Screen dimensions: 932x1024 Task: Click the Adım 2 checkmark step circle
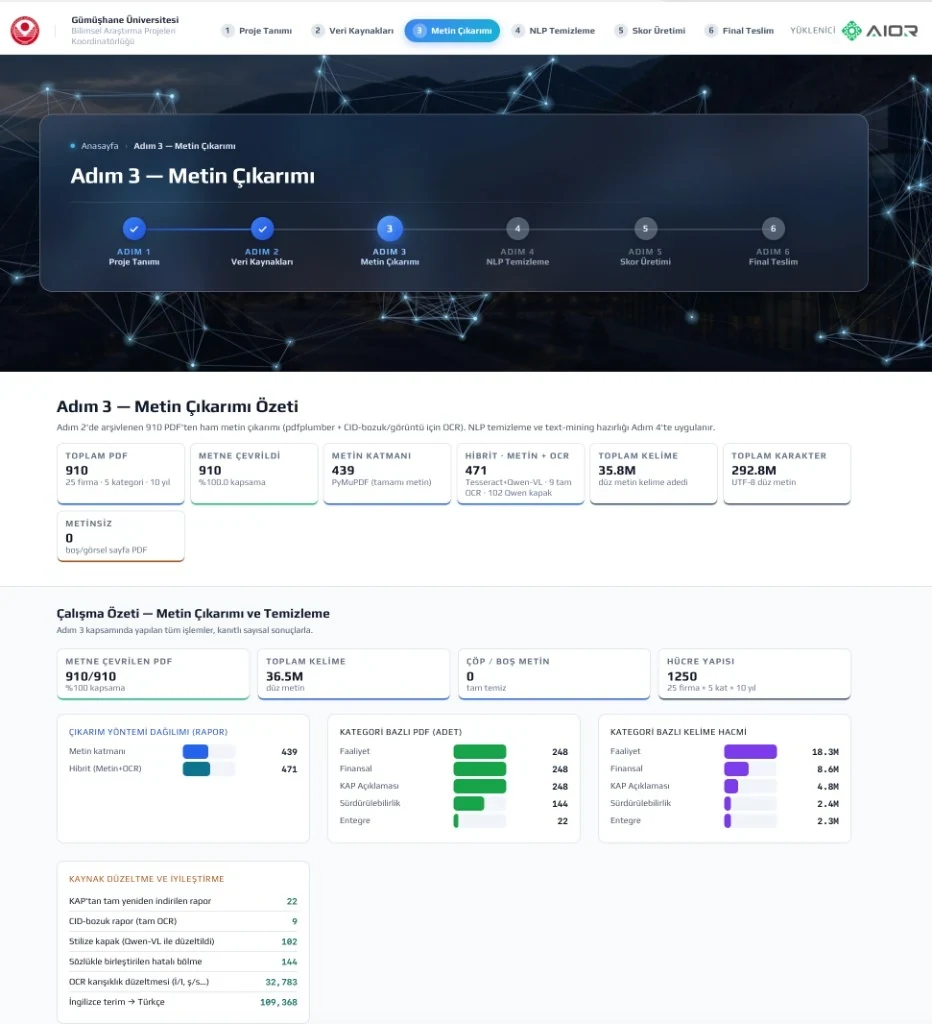coord(262,229)
